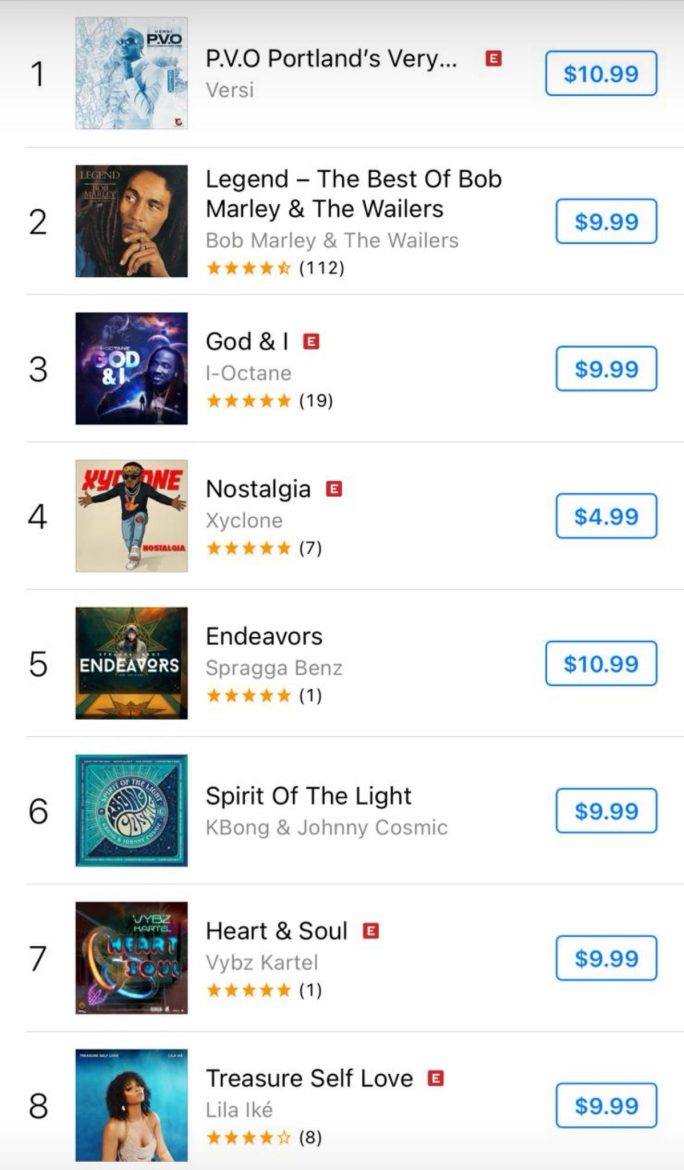Open God & I album cover
This screenshot has height=1170, width=684.
click(131, 368)
